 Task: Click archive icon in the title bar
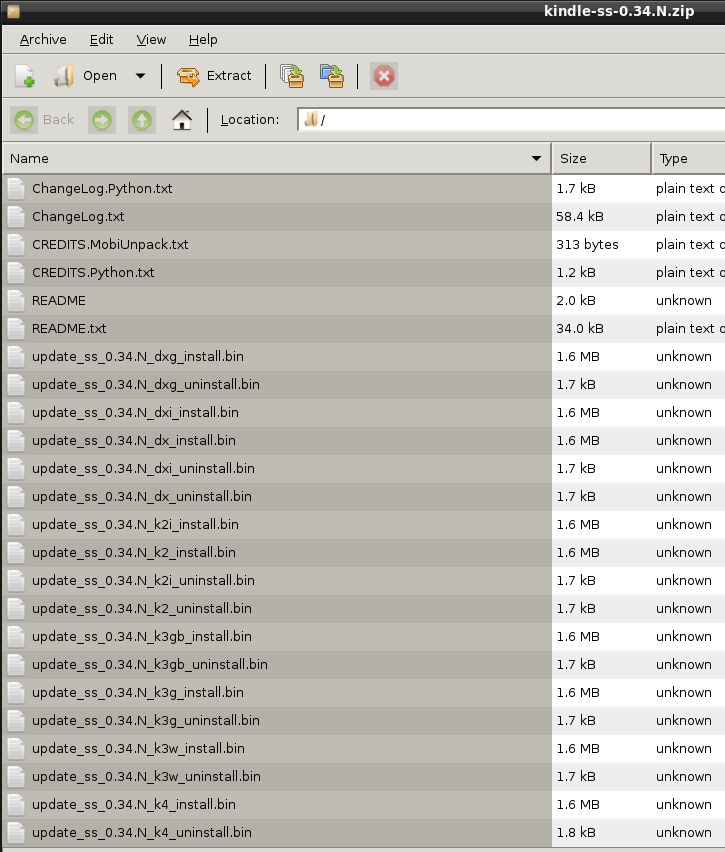13,11
